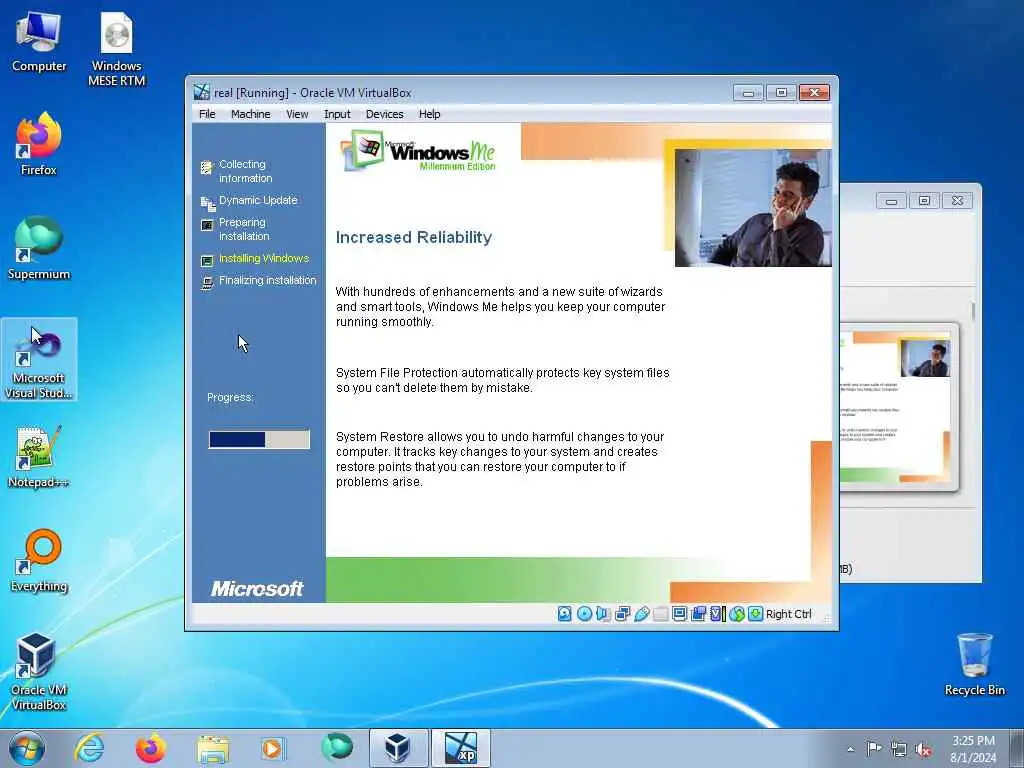Click the 'Finalizing installation' setup step

point(259,281)
